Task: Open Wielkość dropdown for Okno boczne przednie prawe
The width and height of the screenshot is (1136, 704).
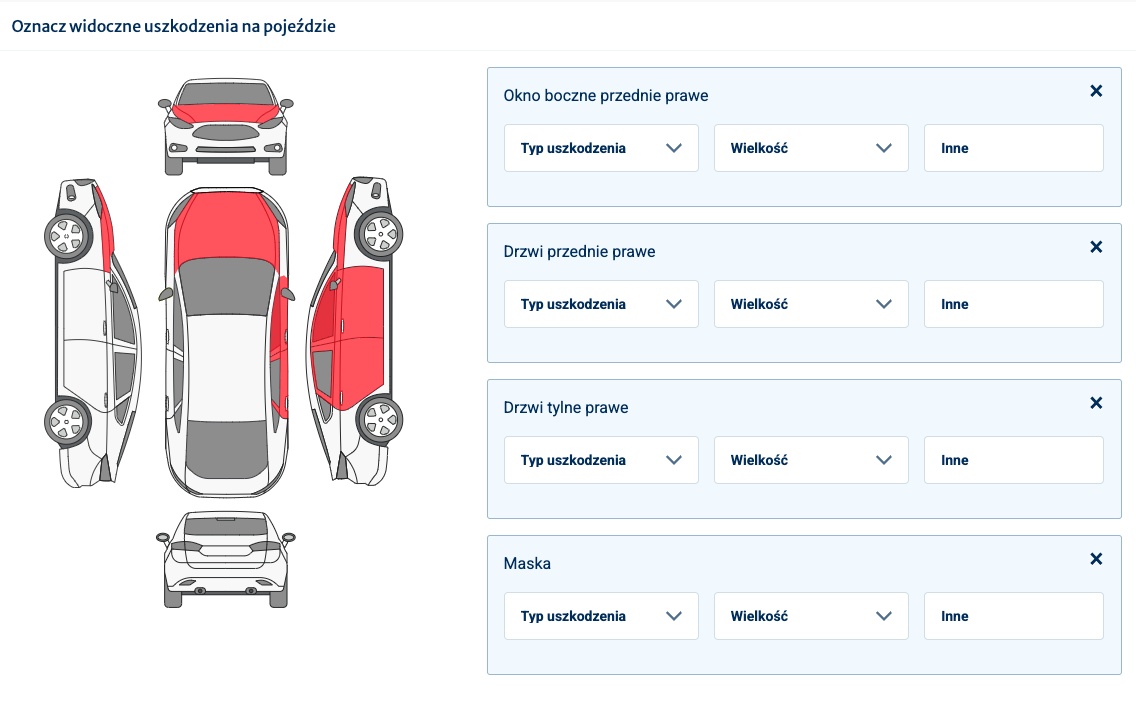Action: pos(811,148)
